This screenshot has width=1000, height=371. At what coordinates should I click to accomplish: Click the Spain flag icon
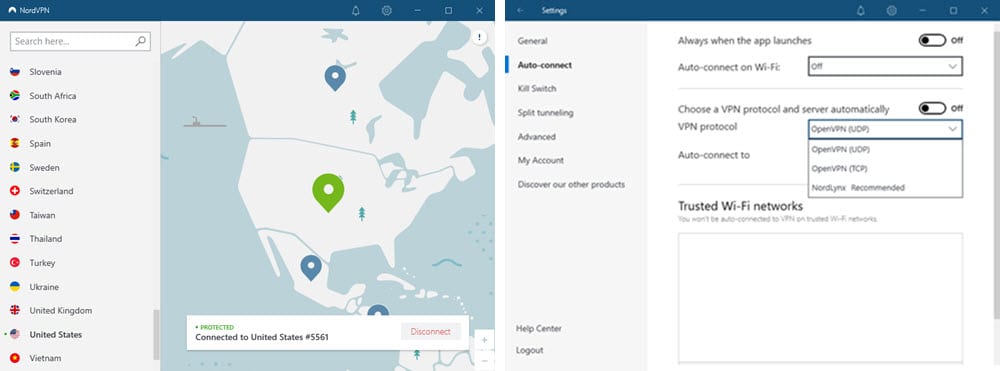click(15, 143)
